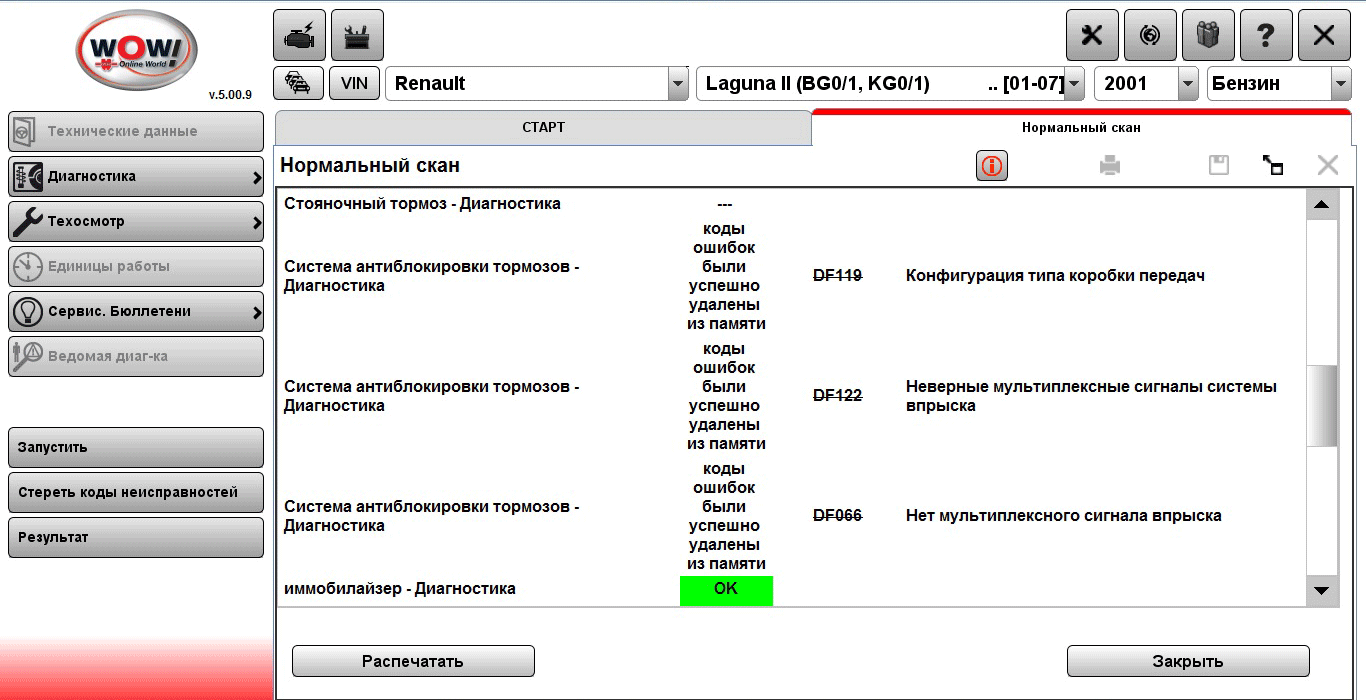Click the Распечатать button
The image size is (1366, 700).
point(413,661)
